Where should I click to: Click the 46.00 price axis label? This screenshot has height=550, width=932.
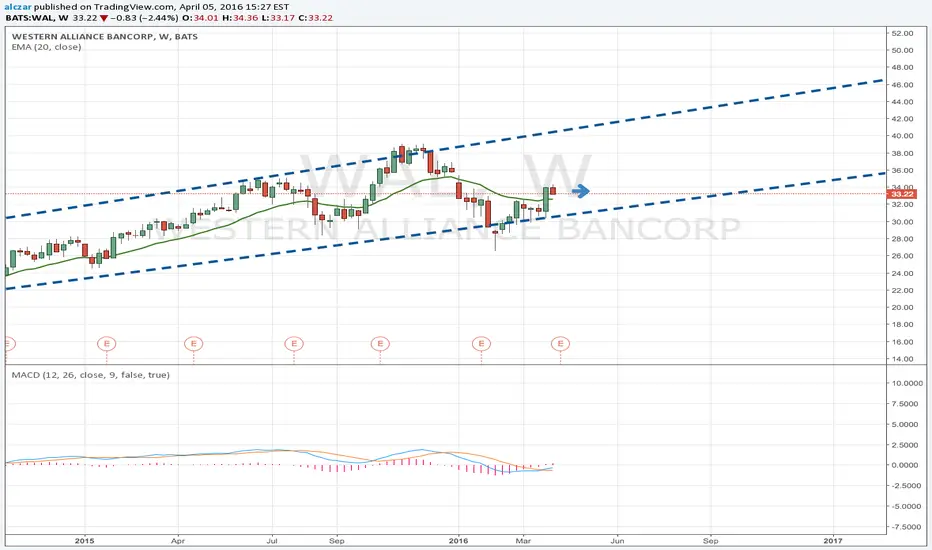[902, 84]
